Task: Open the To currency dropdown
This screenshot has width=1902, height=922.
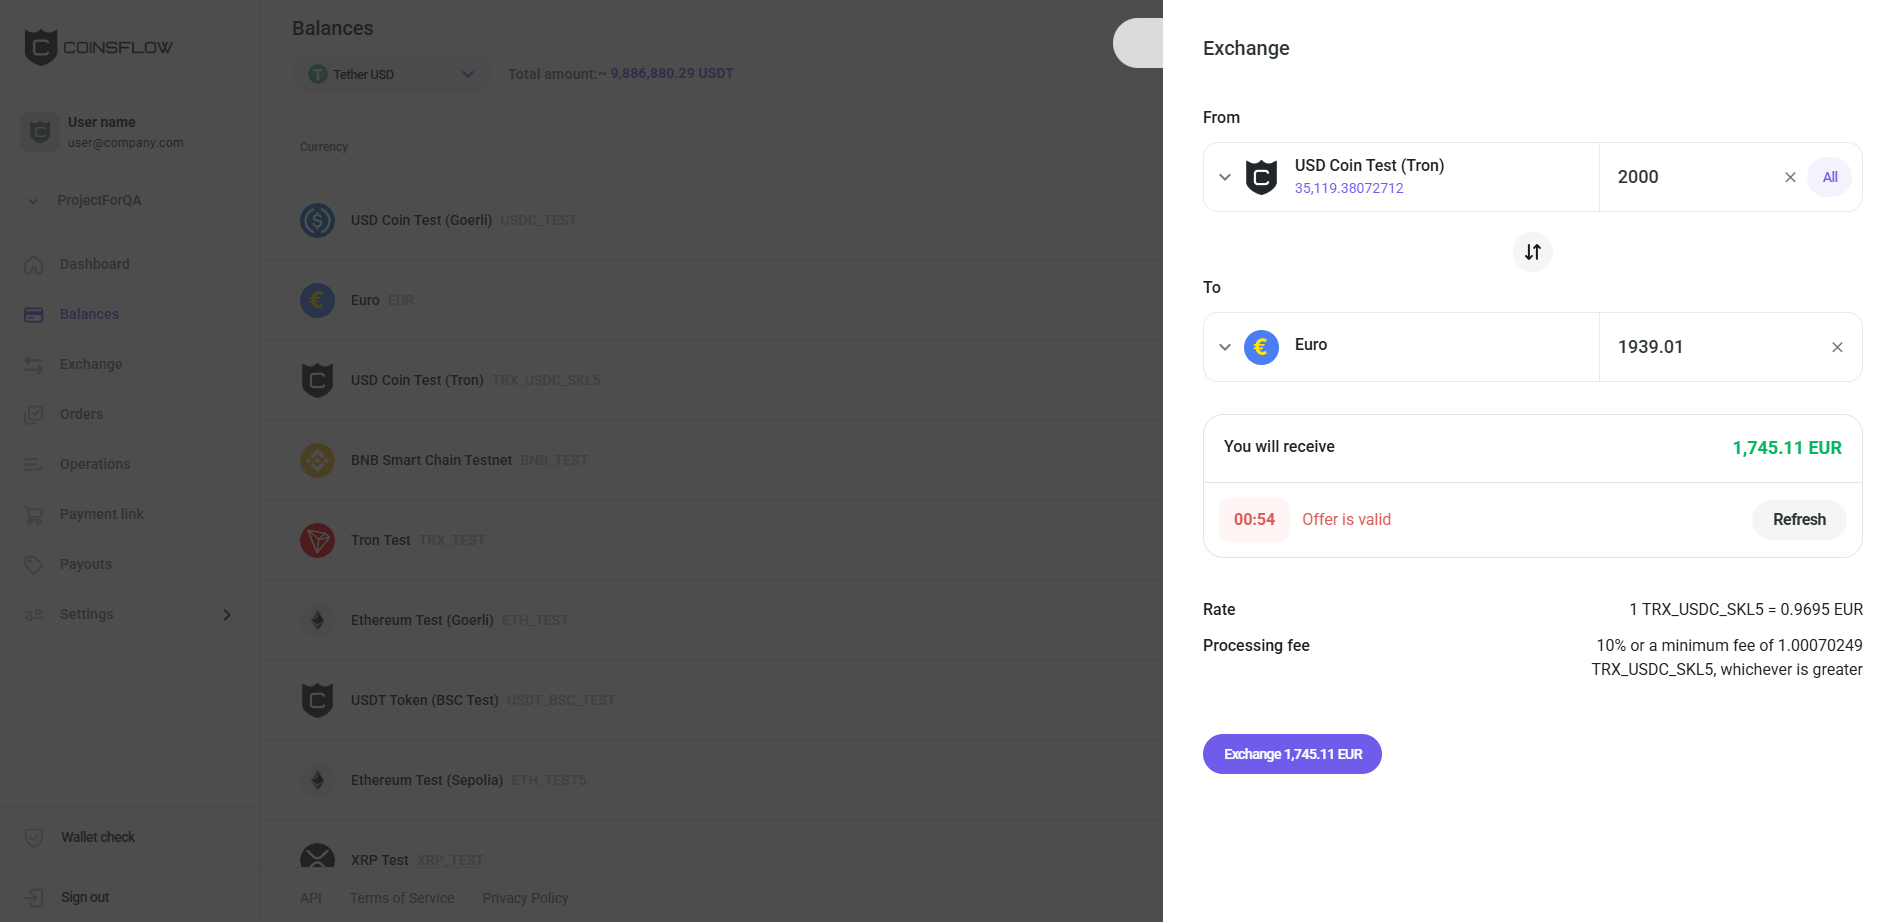Action: [1225, 347]
